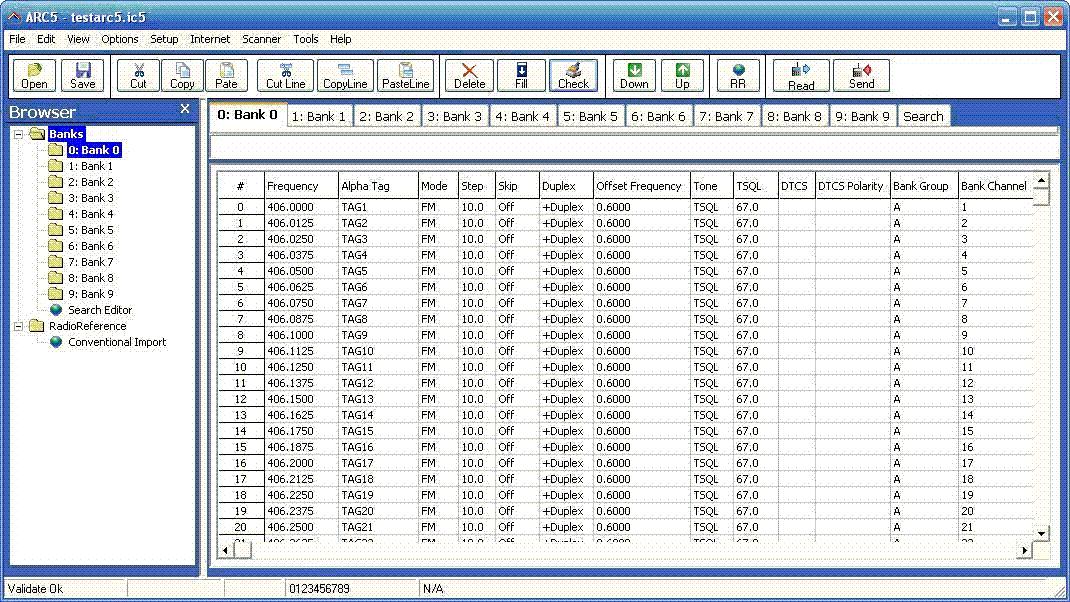This screenshot has width=1070, height=602.
Task: Click the Frequency column header
Action: pos(301,186)
